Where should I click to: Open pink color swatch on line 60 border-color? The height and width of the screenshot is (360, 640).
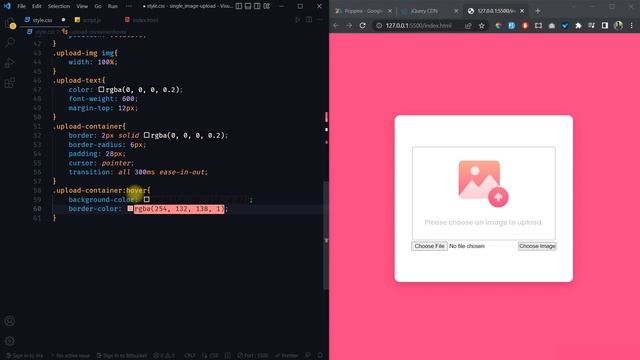[130, 209]
